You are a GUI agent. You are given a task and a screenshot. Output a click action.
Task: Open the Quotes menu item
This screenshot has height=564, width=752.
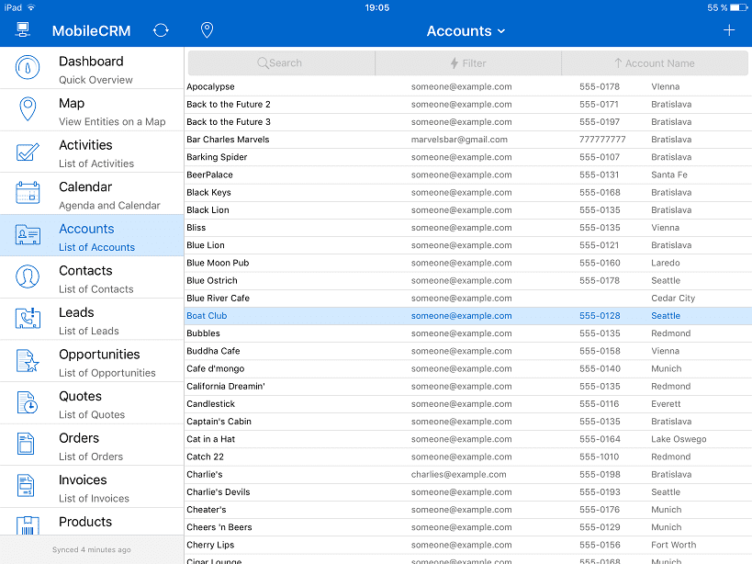tap(92, 404)
